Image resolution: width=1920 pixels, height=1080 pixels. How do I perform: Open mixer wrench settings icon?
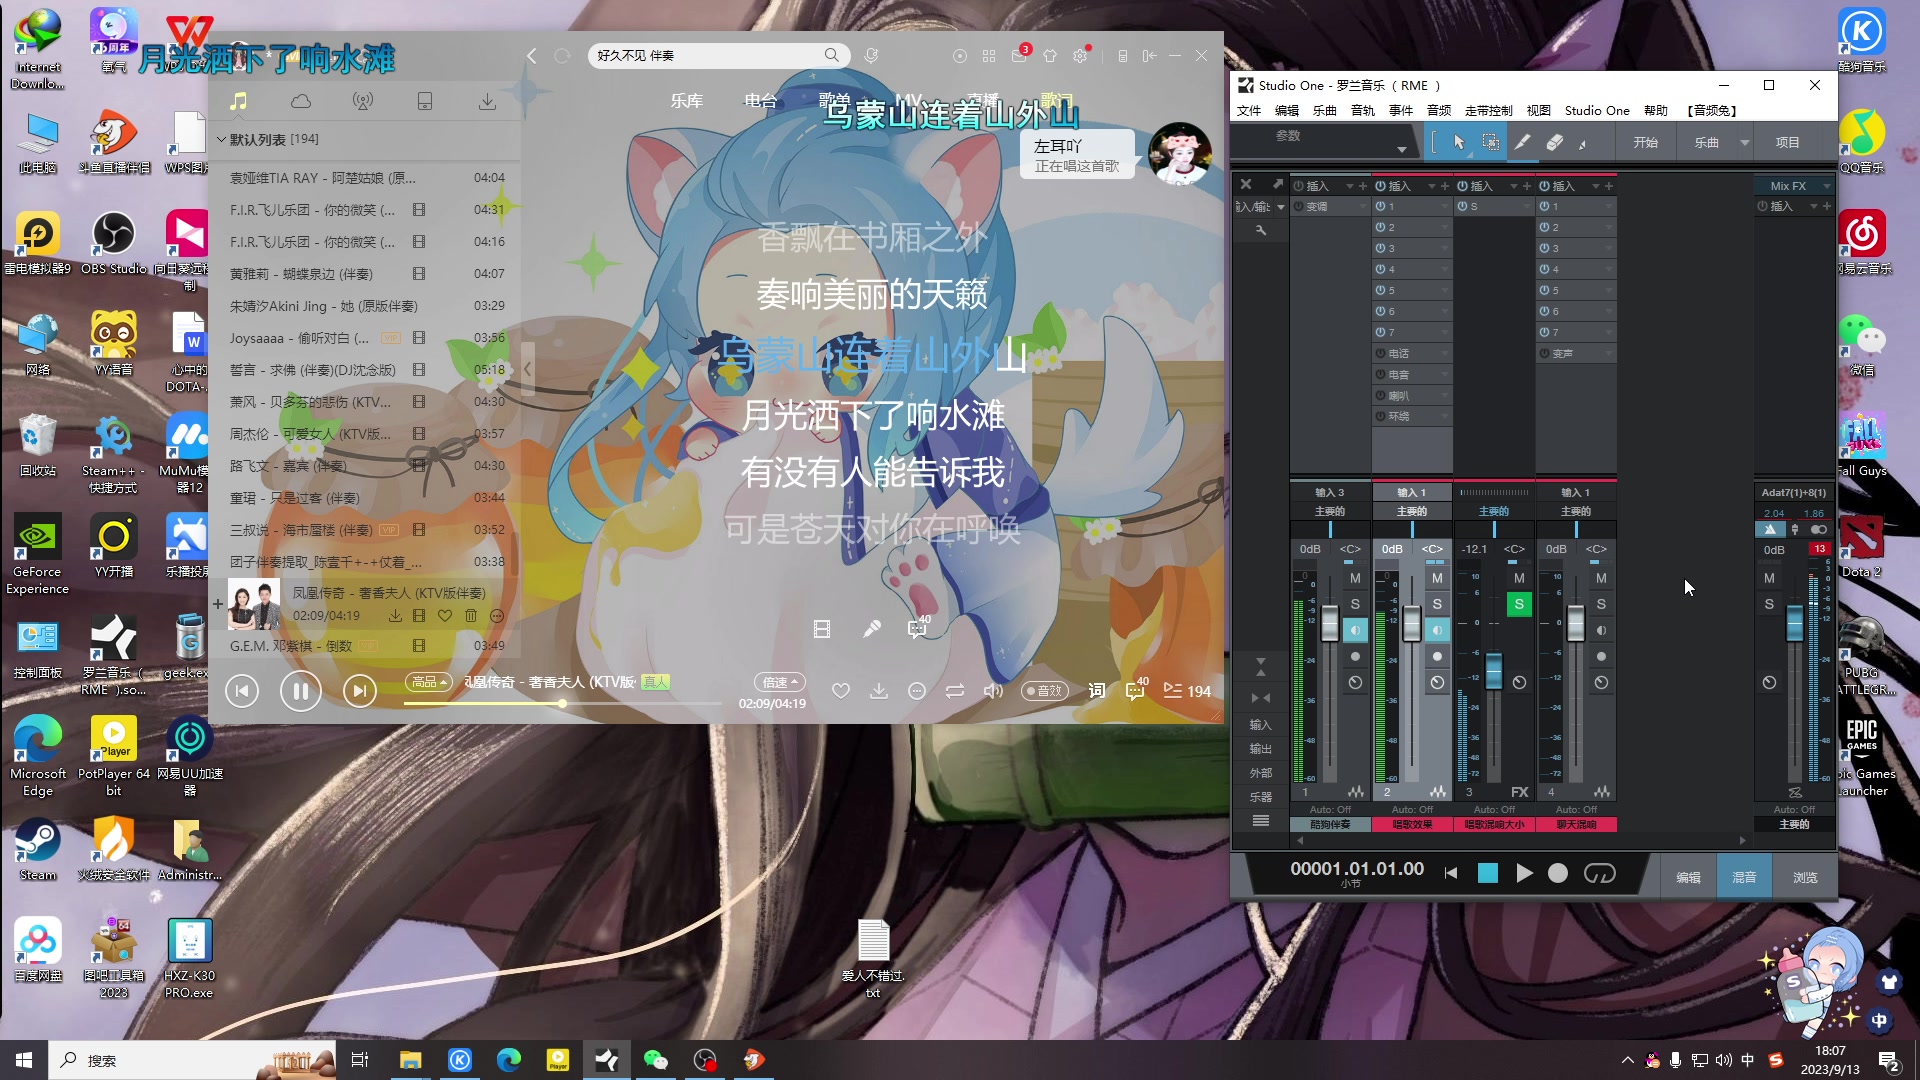[x=1261, y=230]
